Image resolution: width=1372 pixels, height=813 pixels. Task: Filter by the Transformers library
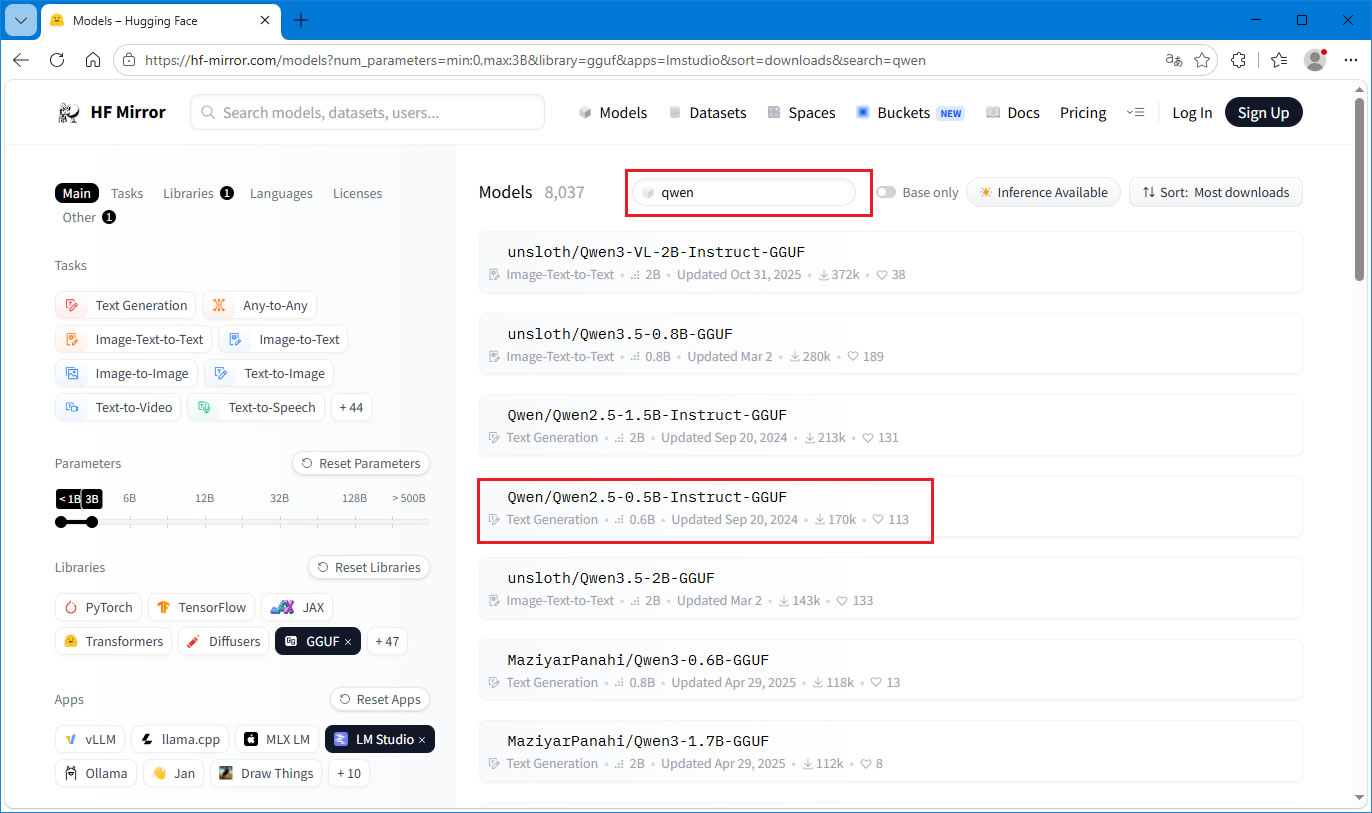pyautogui.click(x=113, y=641)
